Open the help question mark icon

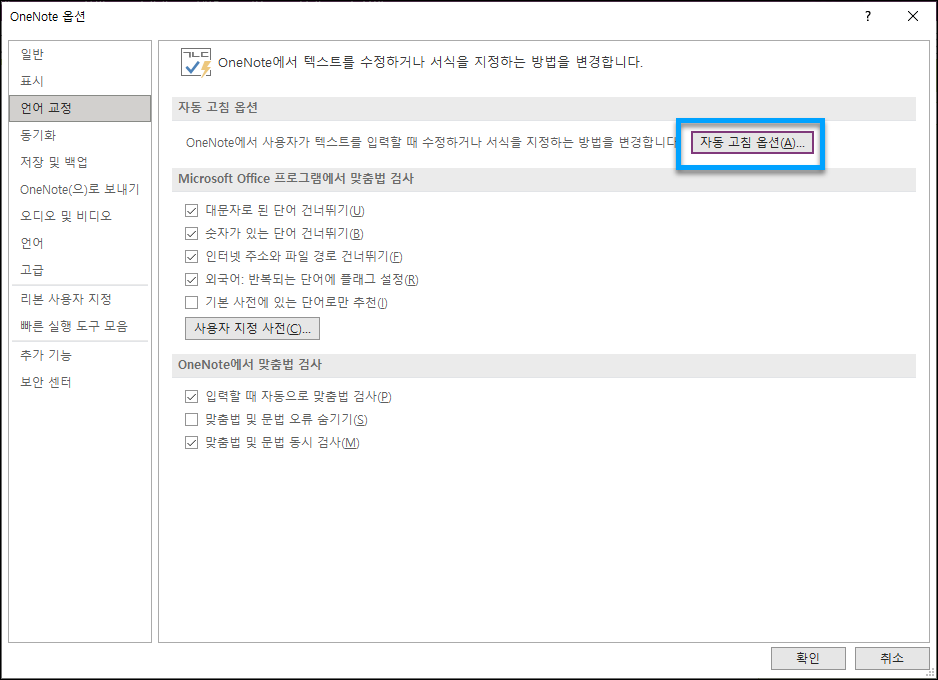point(866,17)
